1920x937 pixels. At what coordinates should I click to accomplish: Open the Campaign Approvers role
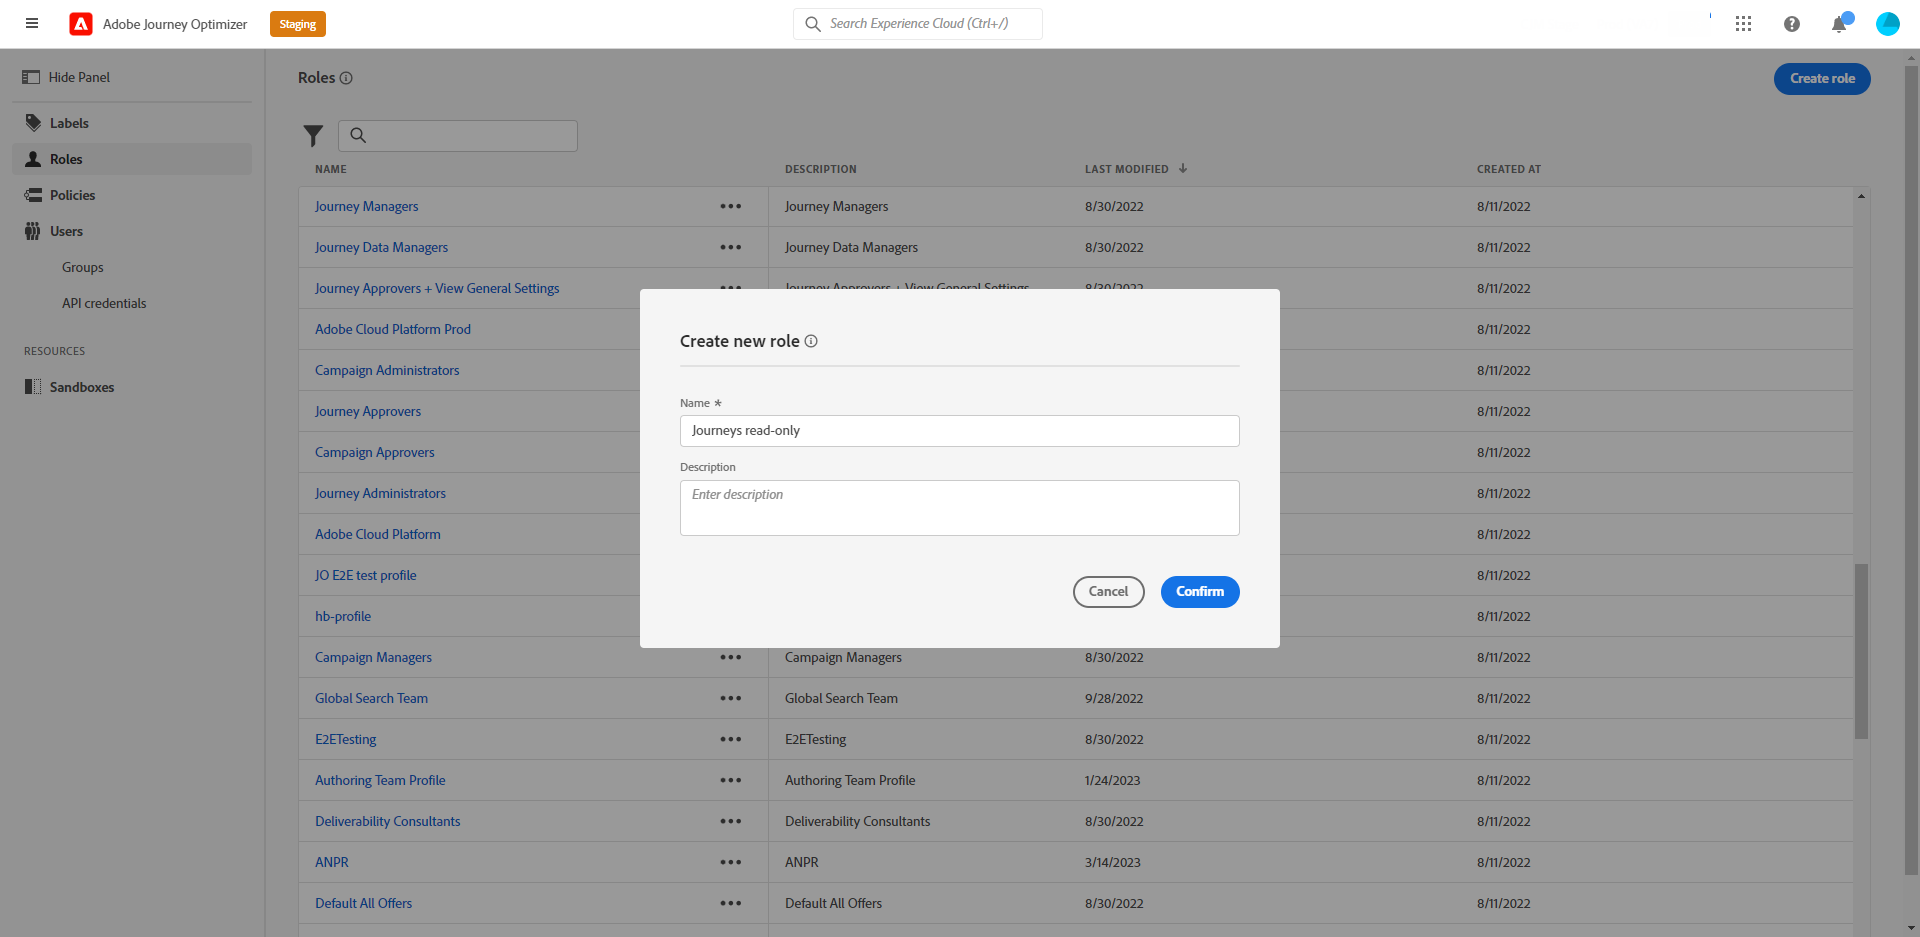[x=375, y=453]
